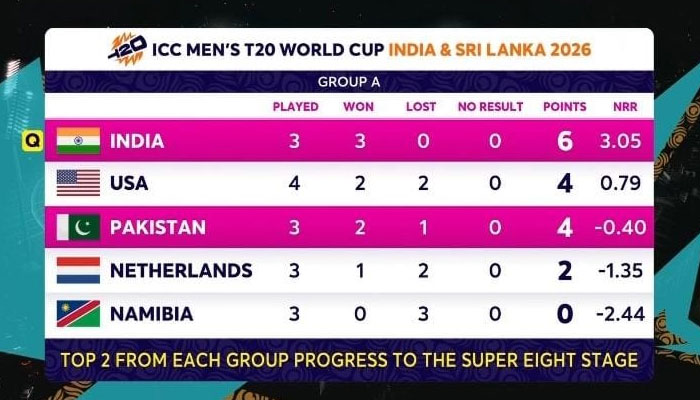Click the NETHERLANDS team name

(180, 271)
